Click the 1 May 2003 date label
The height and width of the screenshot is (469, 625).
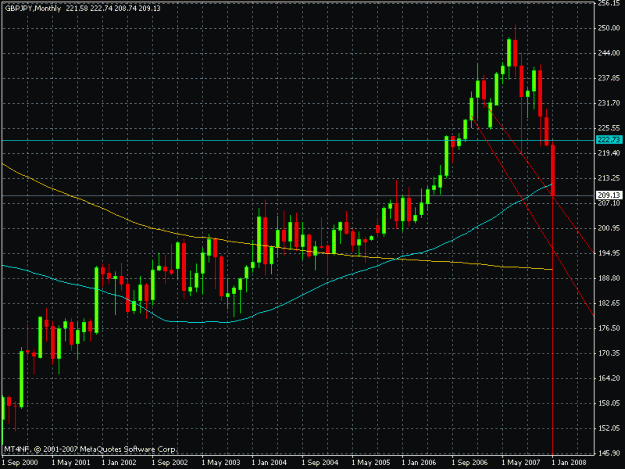coord(221,463)
